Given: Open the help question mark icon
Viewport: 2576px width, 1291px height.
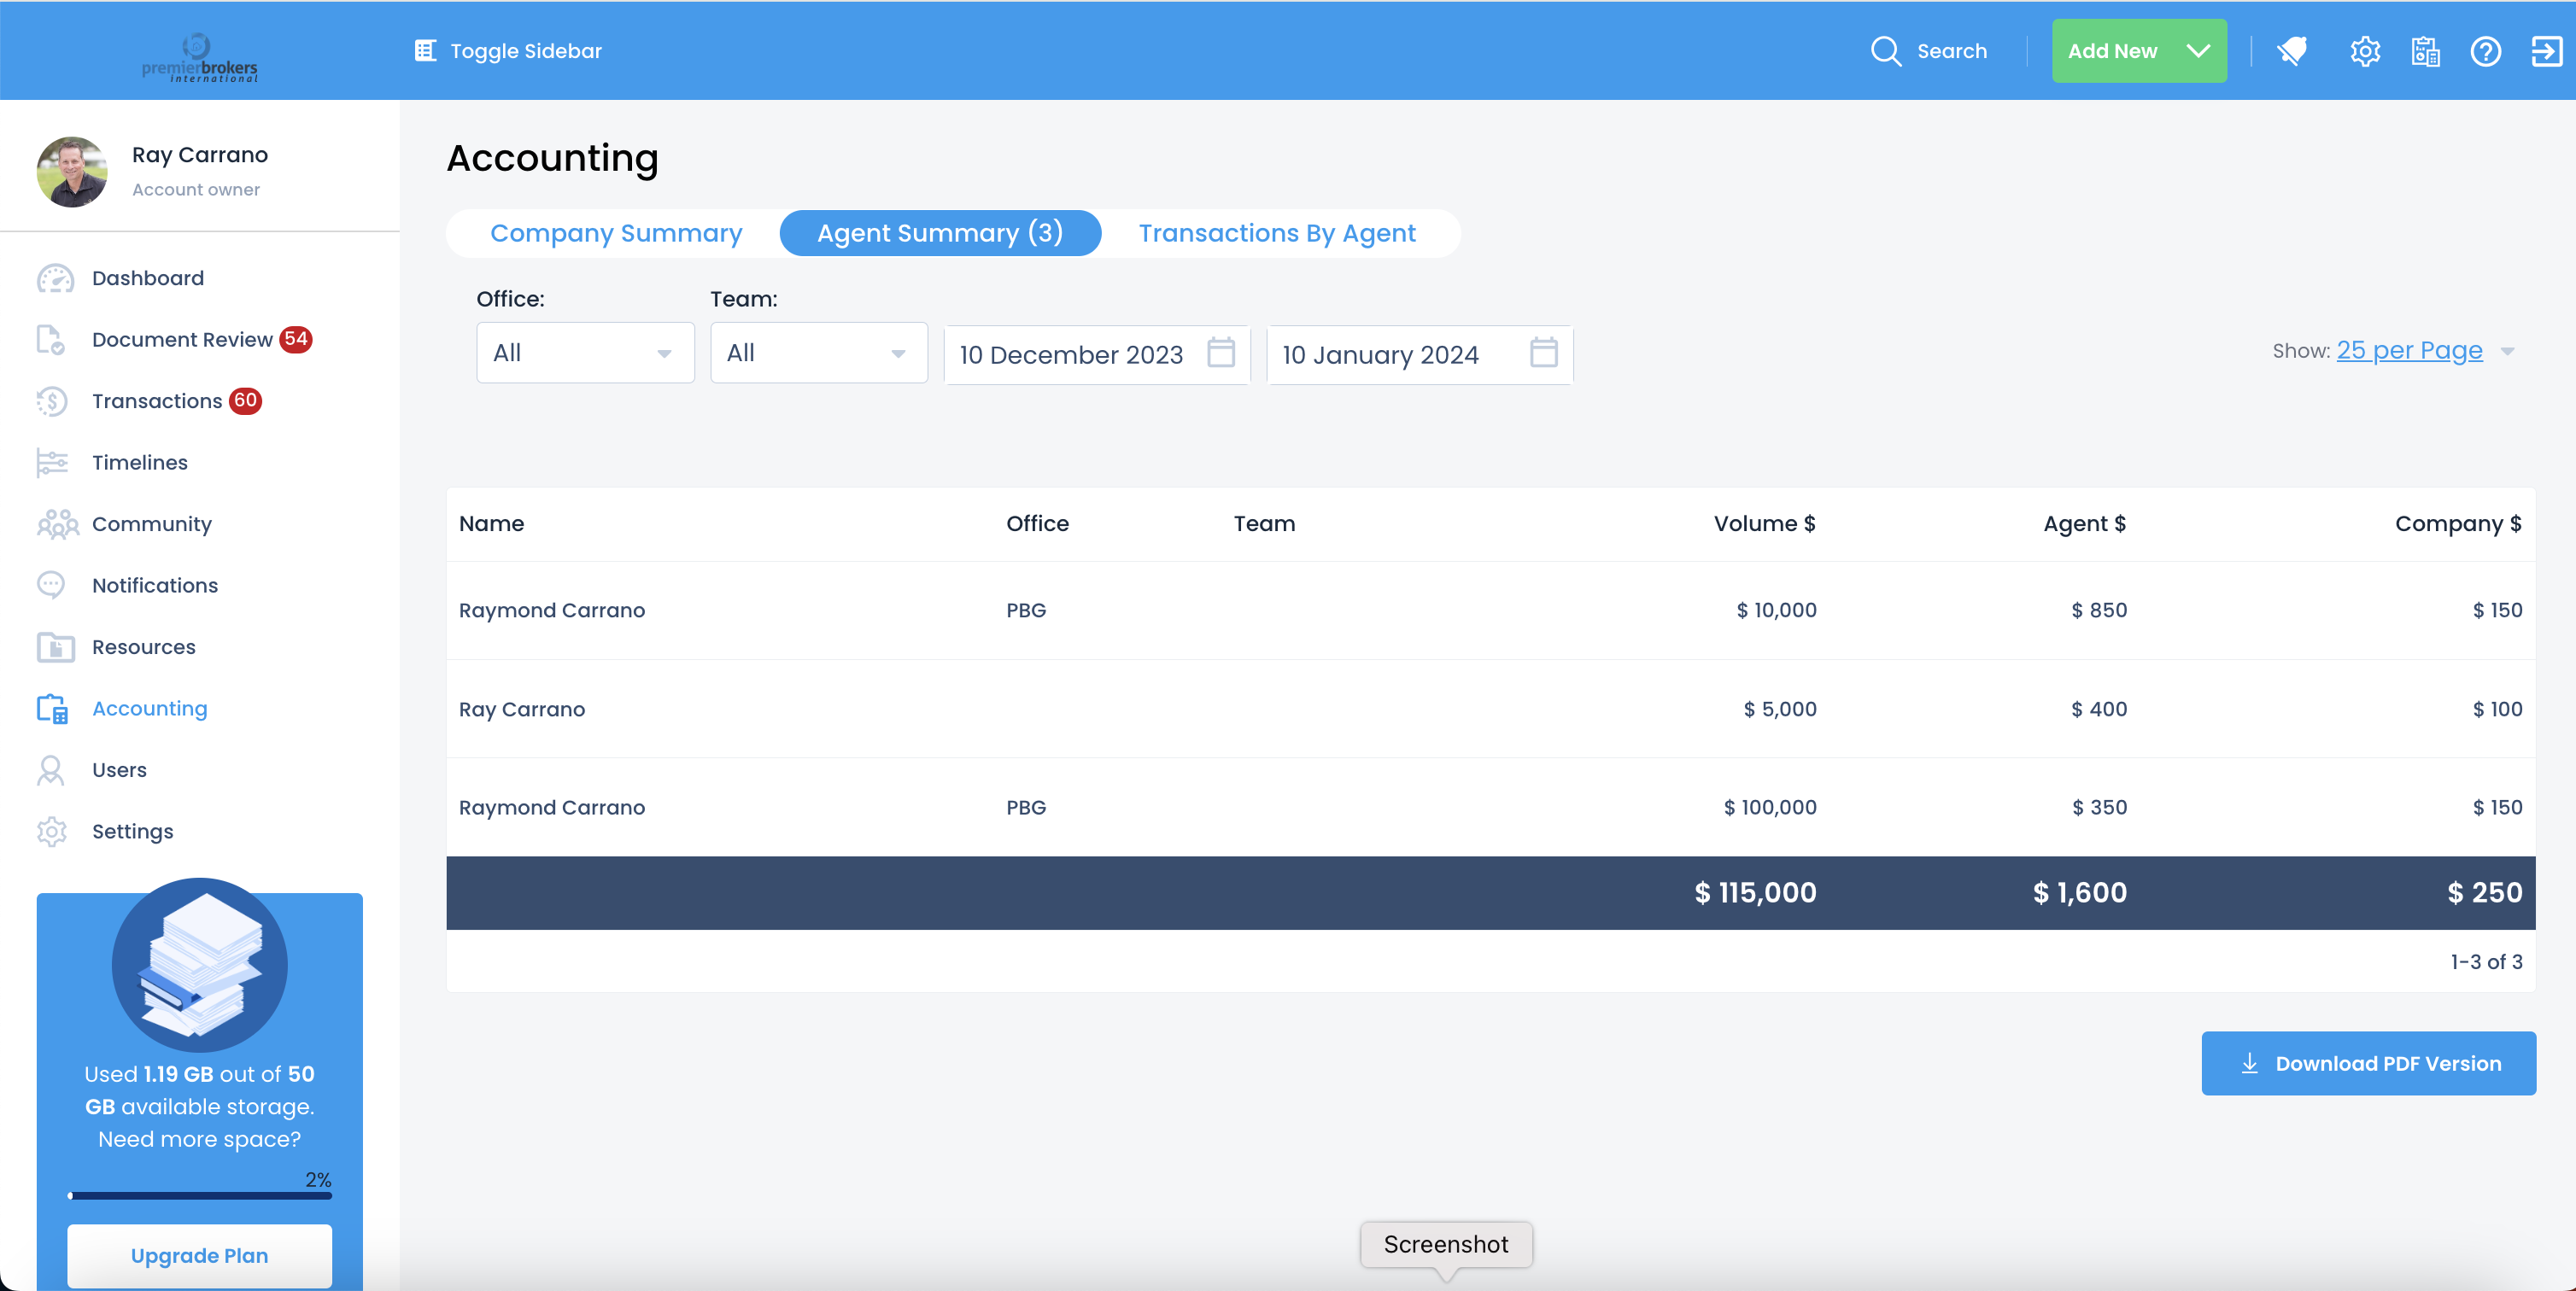Looking at the screenshot, I should (2485, 51).
